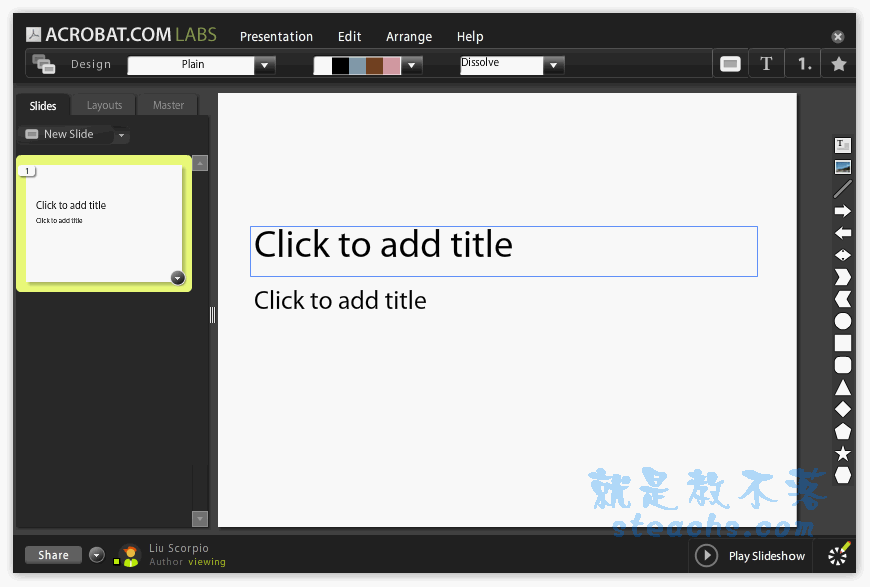Open the Arrange menu
Viewport: 870px width, 587px height.
pos(409,37)
